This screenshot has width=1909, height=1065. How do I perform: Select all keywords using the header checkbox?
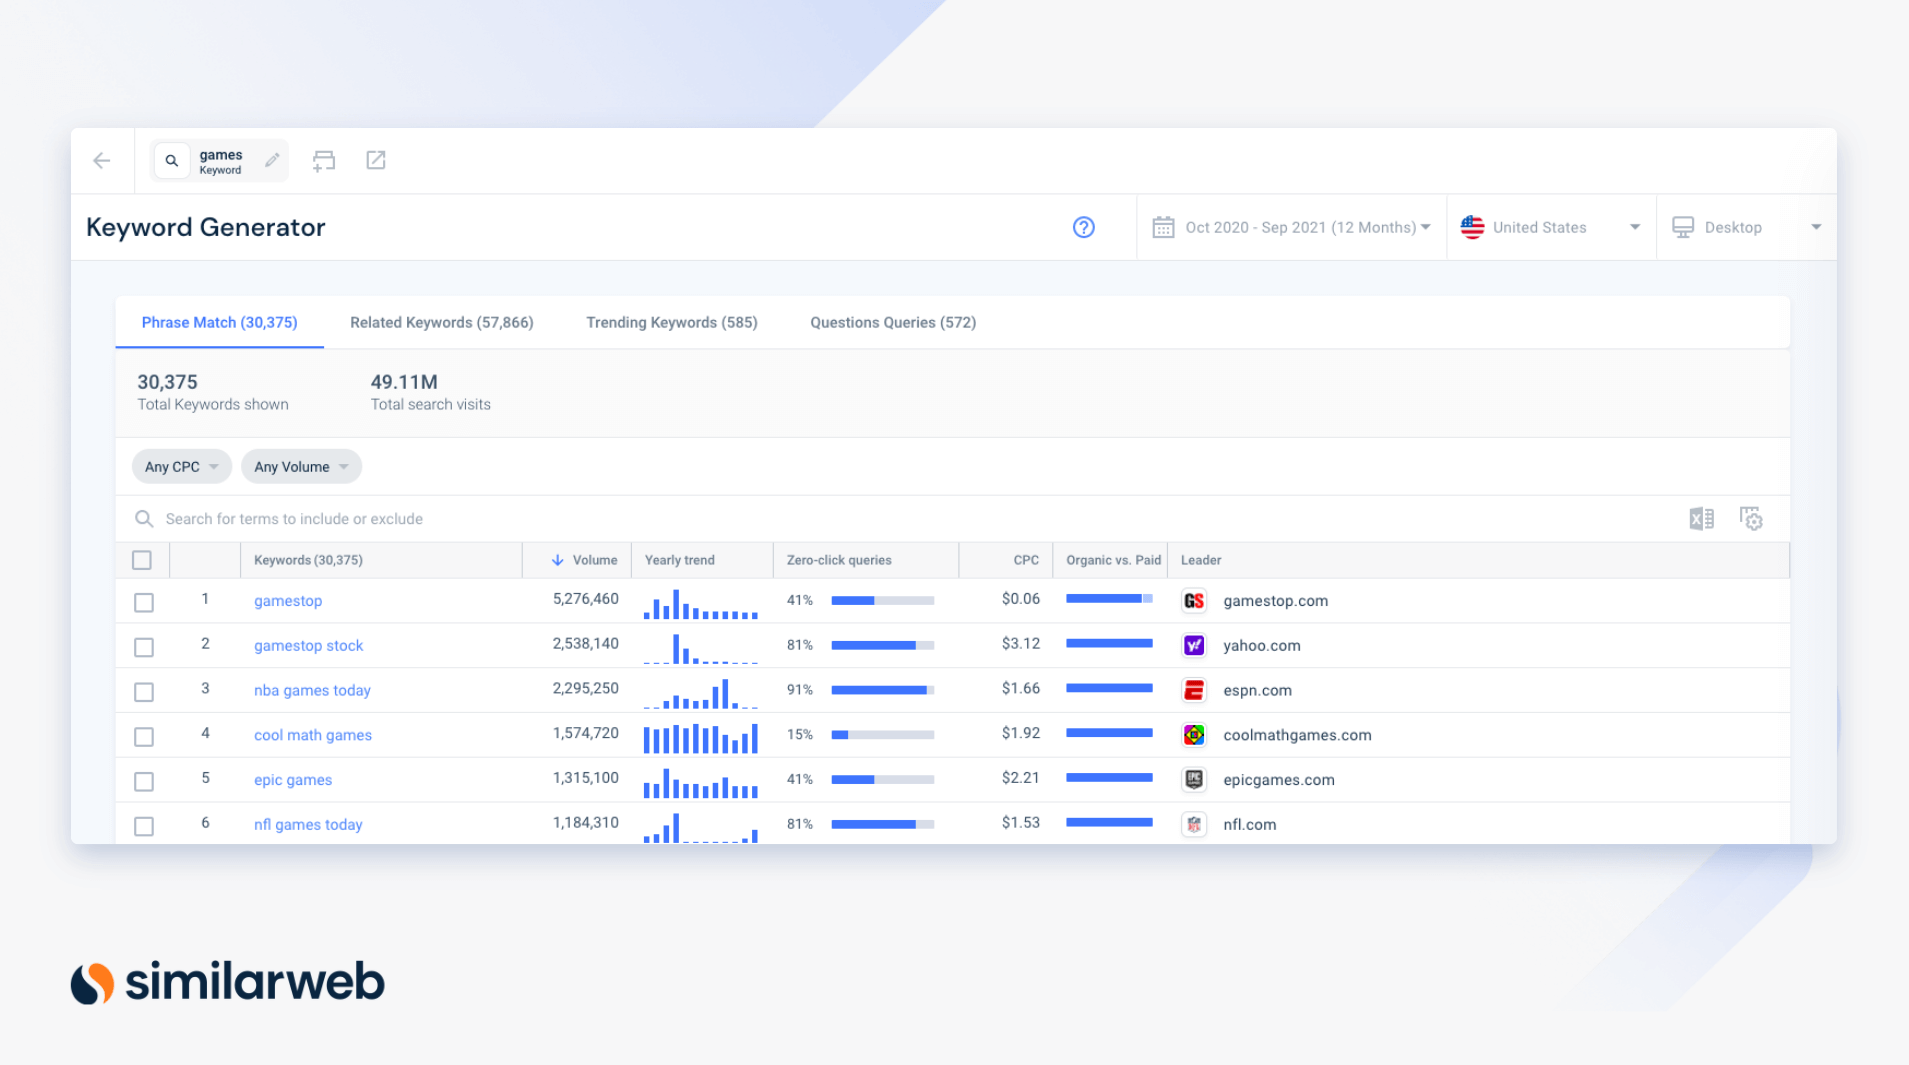143,560
